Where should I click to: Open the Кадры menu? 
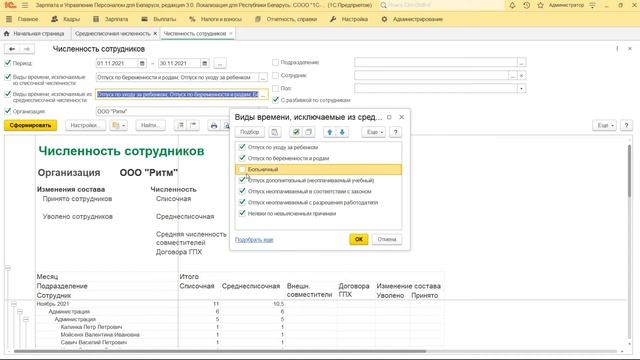(x=65, y=19)
